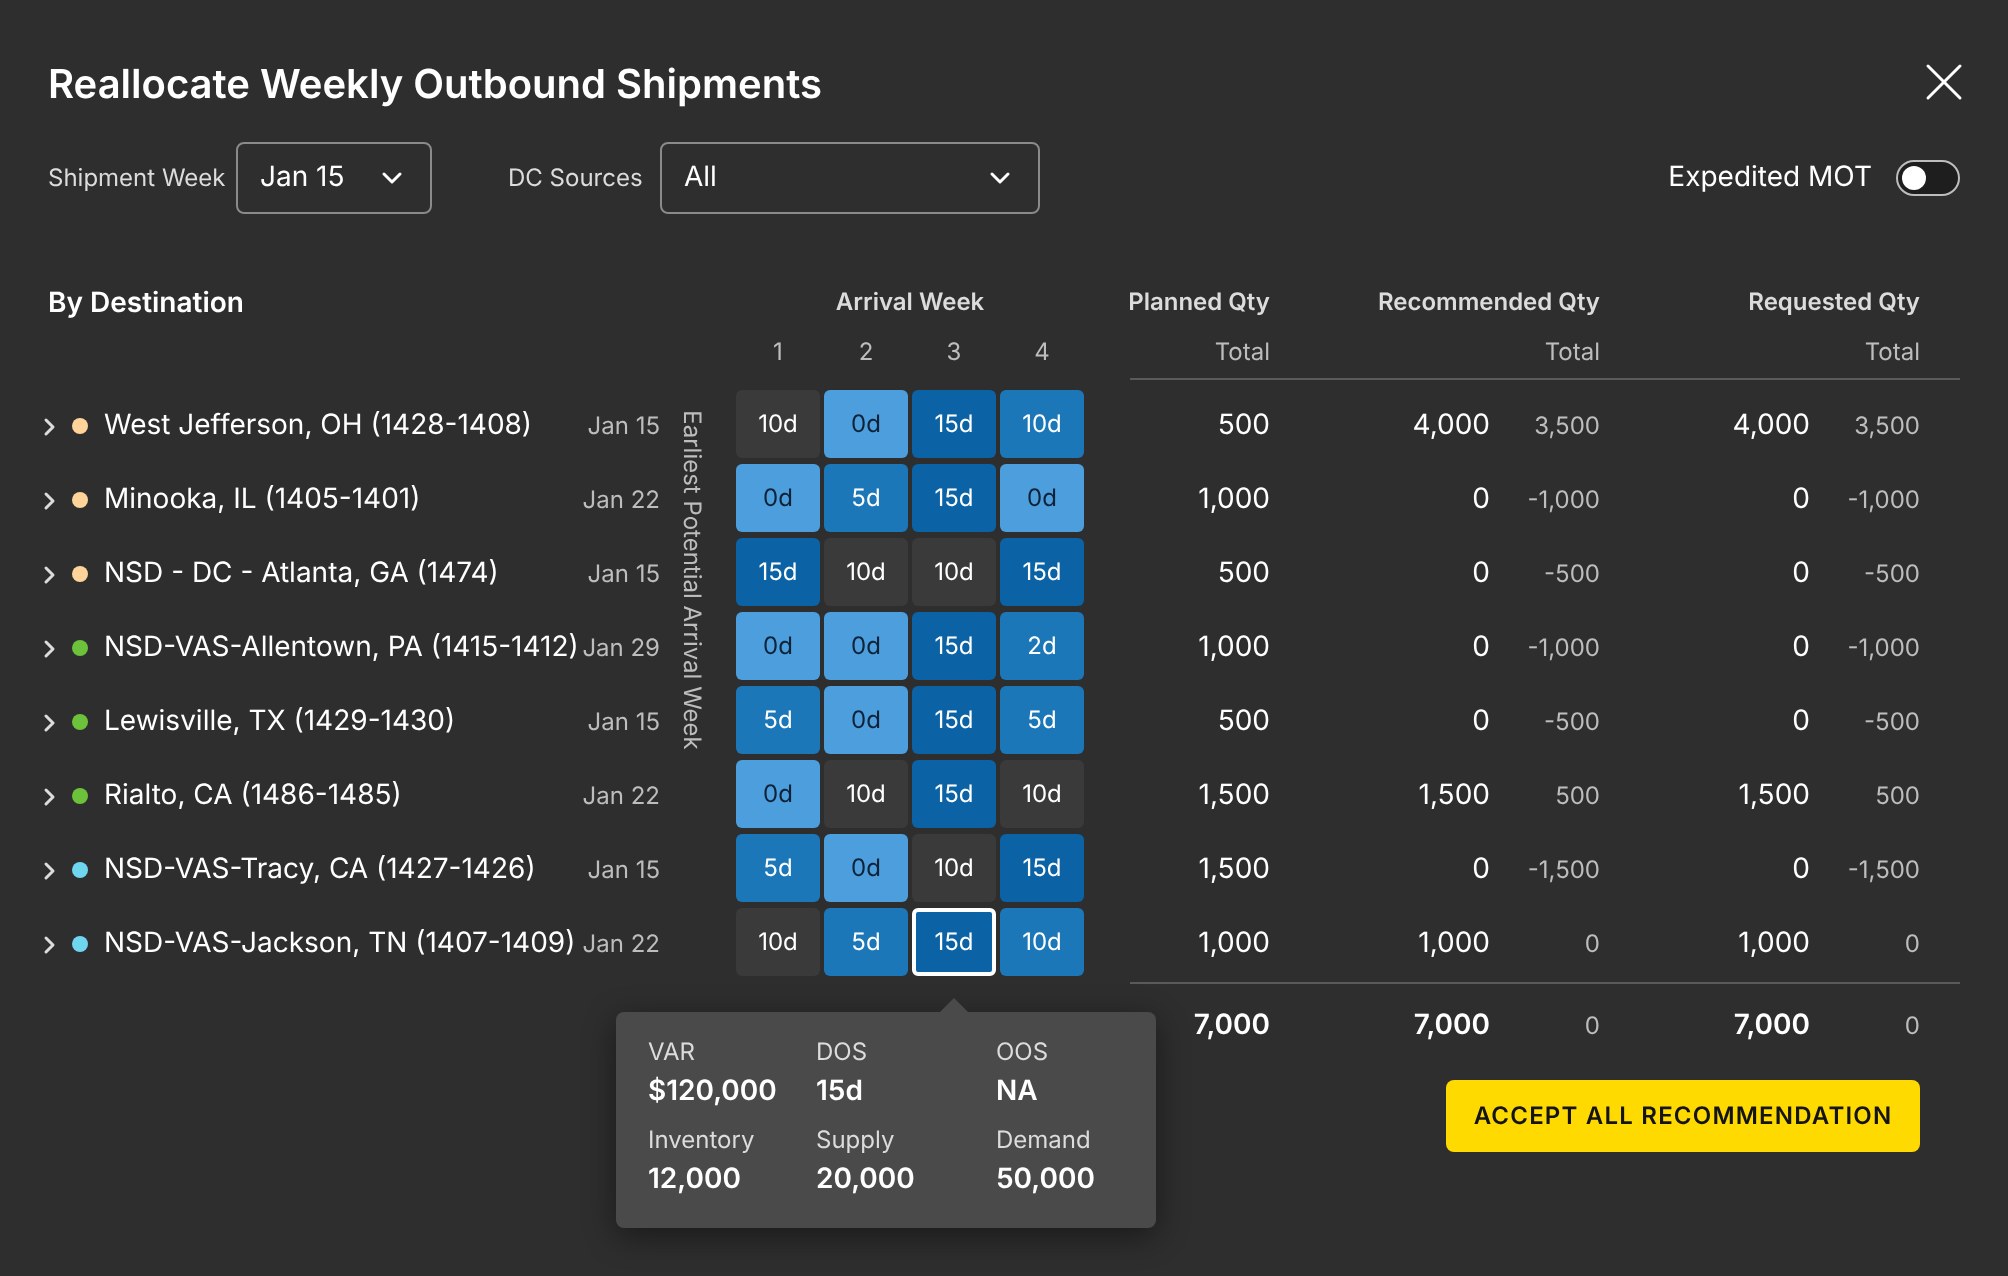Click the Requested Qty column header
Viewport: 2008px width, 1276px height.
pyautogui.click(x=1833, y=302)
